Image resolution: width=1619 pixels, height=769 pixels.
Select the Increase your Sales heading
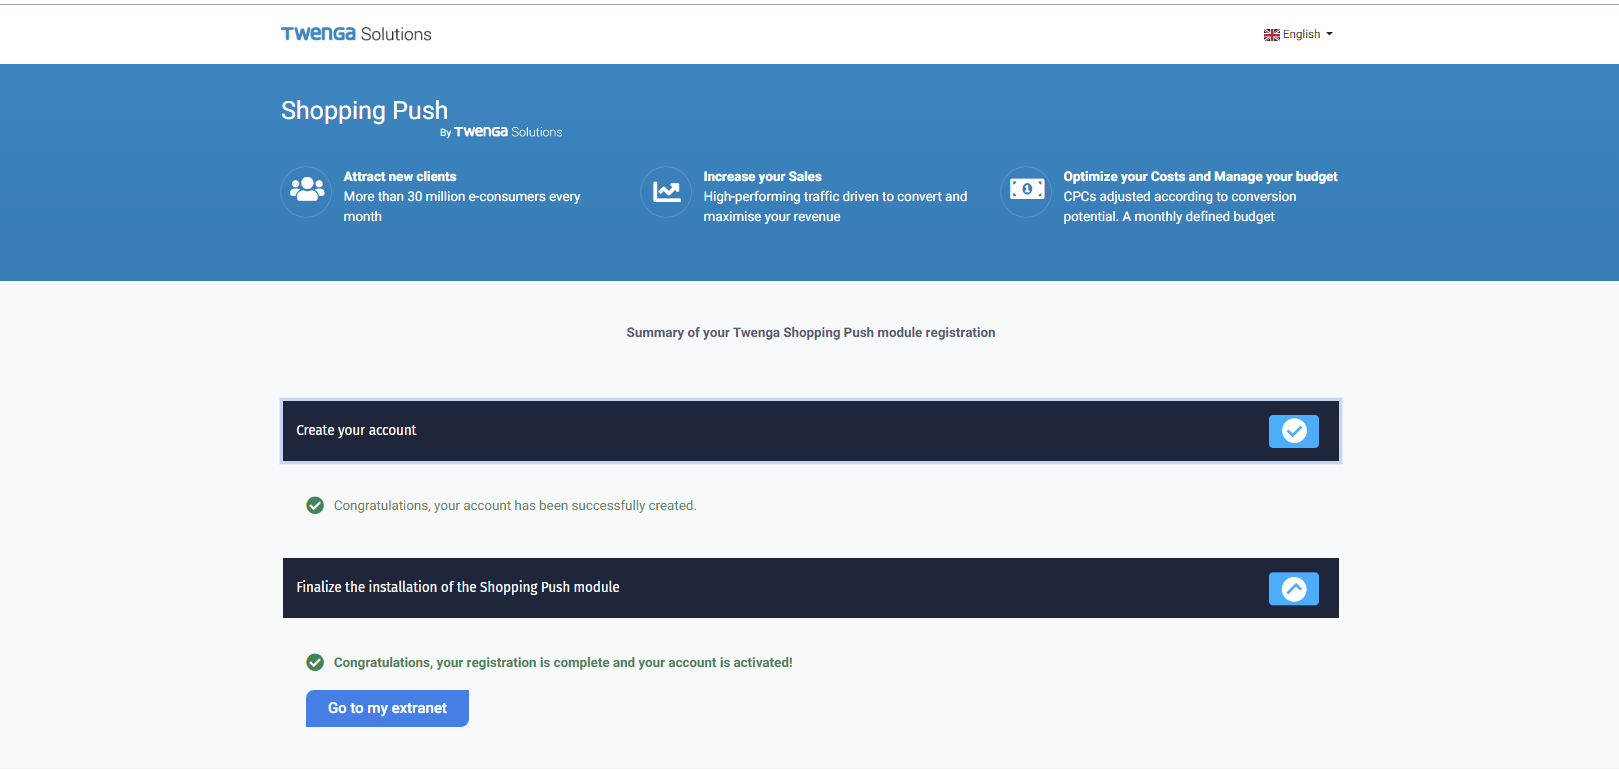pos(762,176)
